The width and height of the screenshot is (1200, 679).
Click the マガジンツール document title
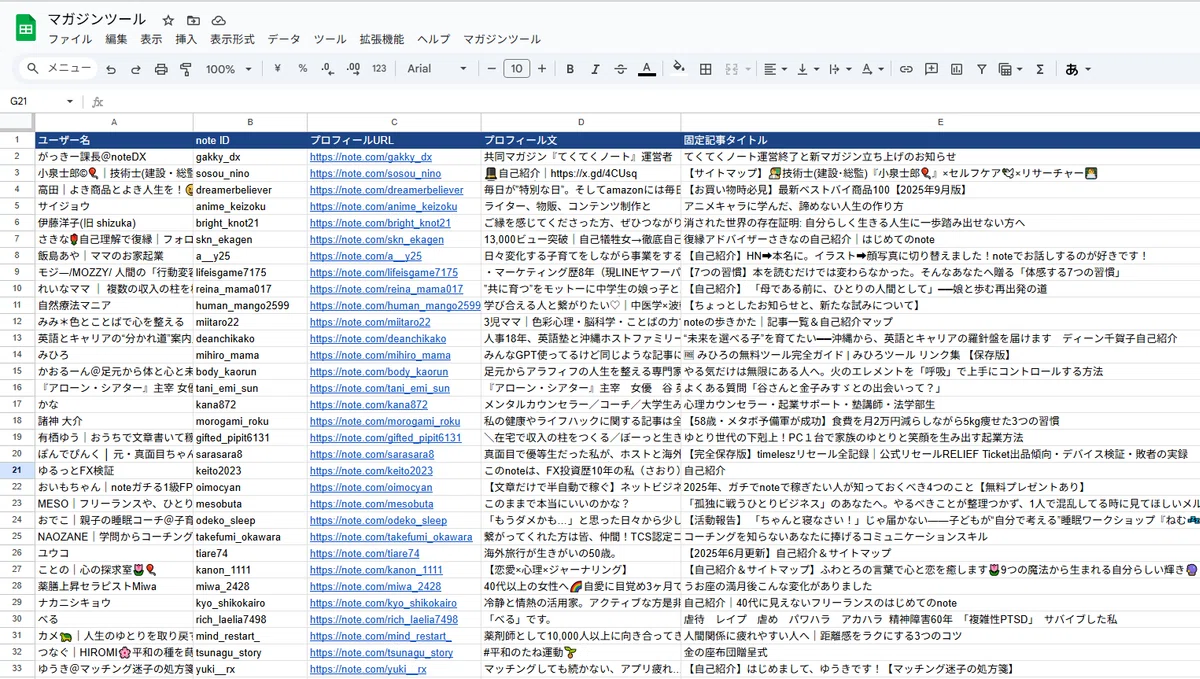coord(96,20)
